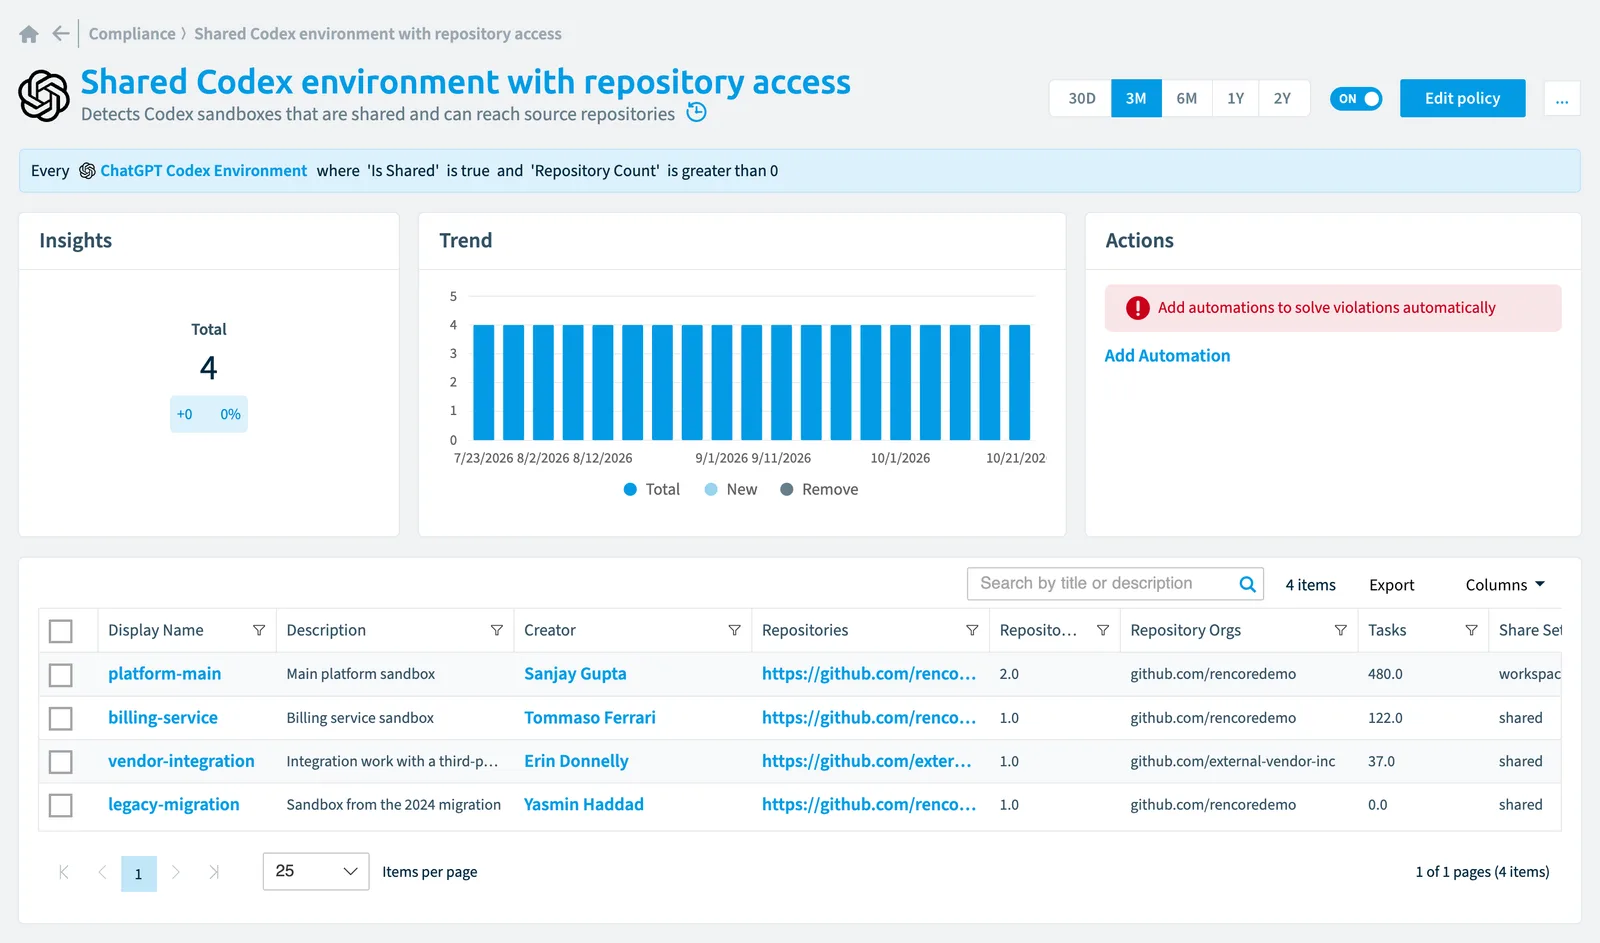Open the policy history clock icon

coord(697,112)
